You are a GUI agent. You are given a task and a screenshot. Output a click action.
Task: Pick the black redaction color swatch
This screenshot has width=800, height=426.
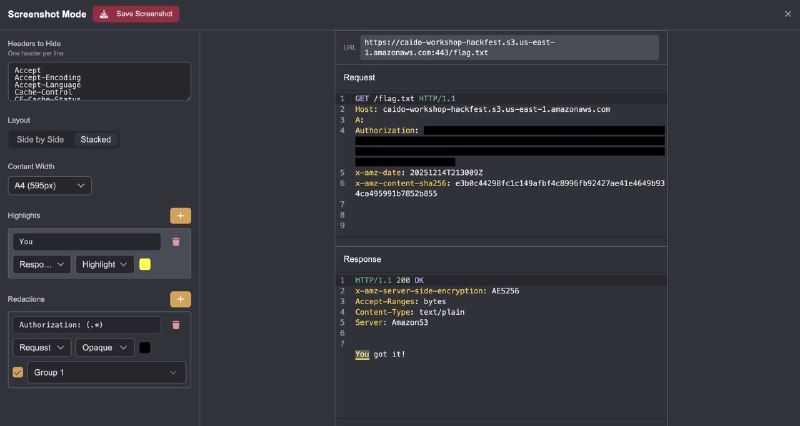click(145, 347)
